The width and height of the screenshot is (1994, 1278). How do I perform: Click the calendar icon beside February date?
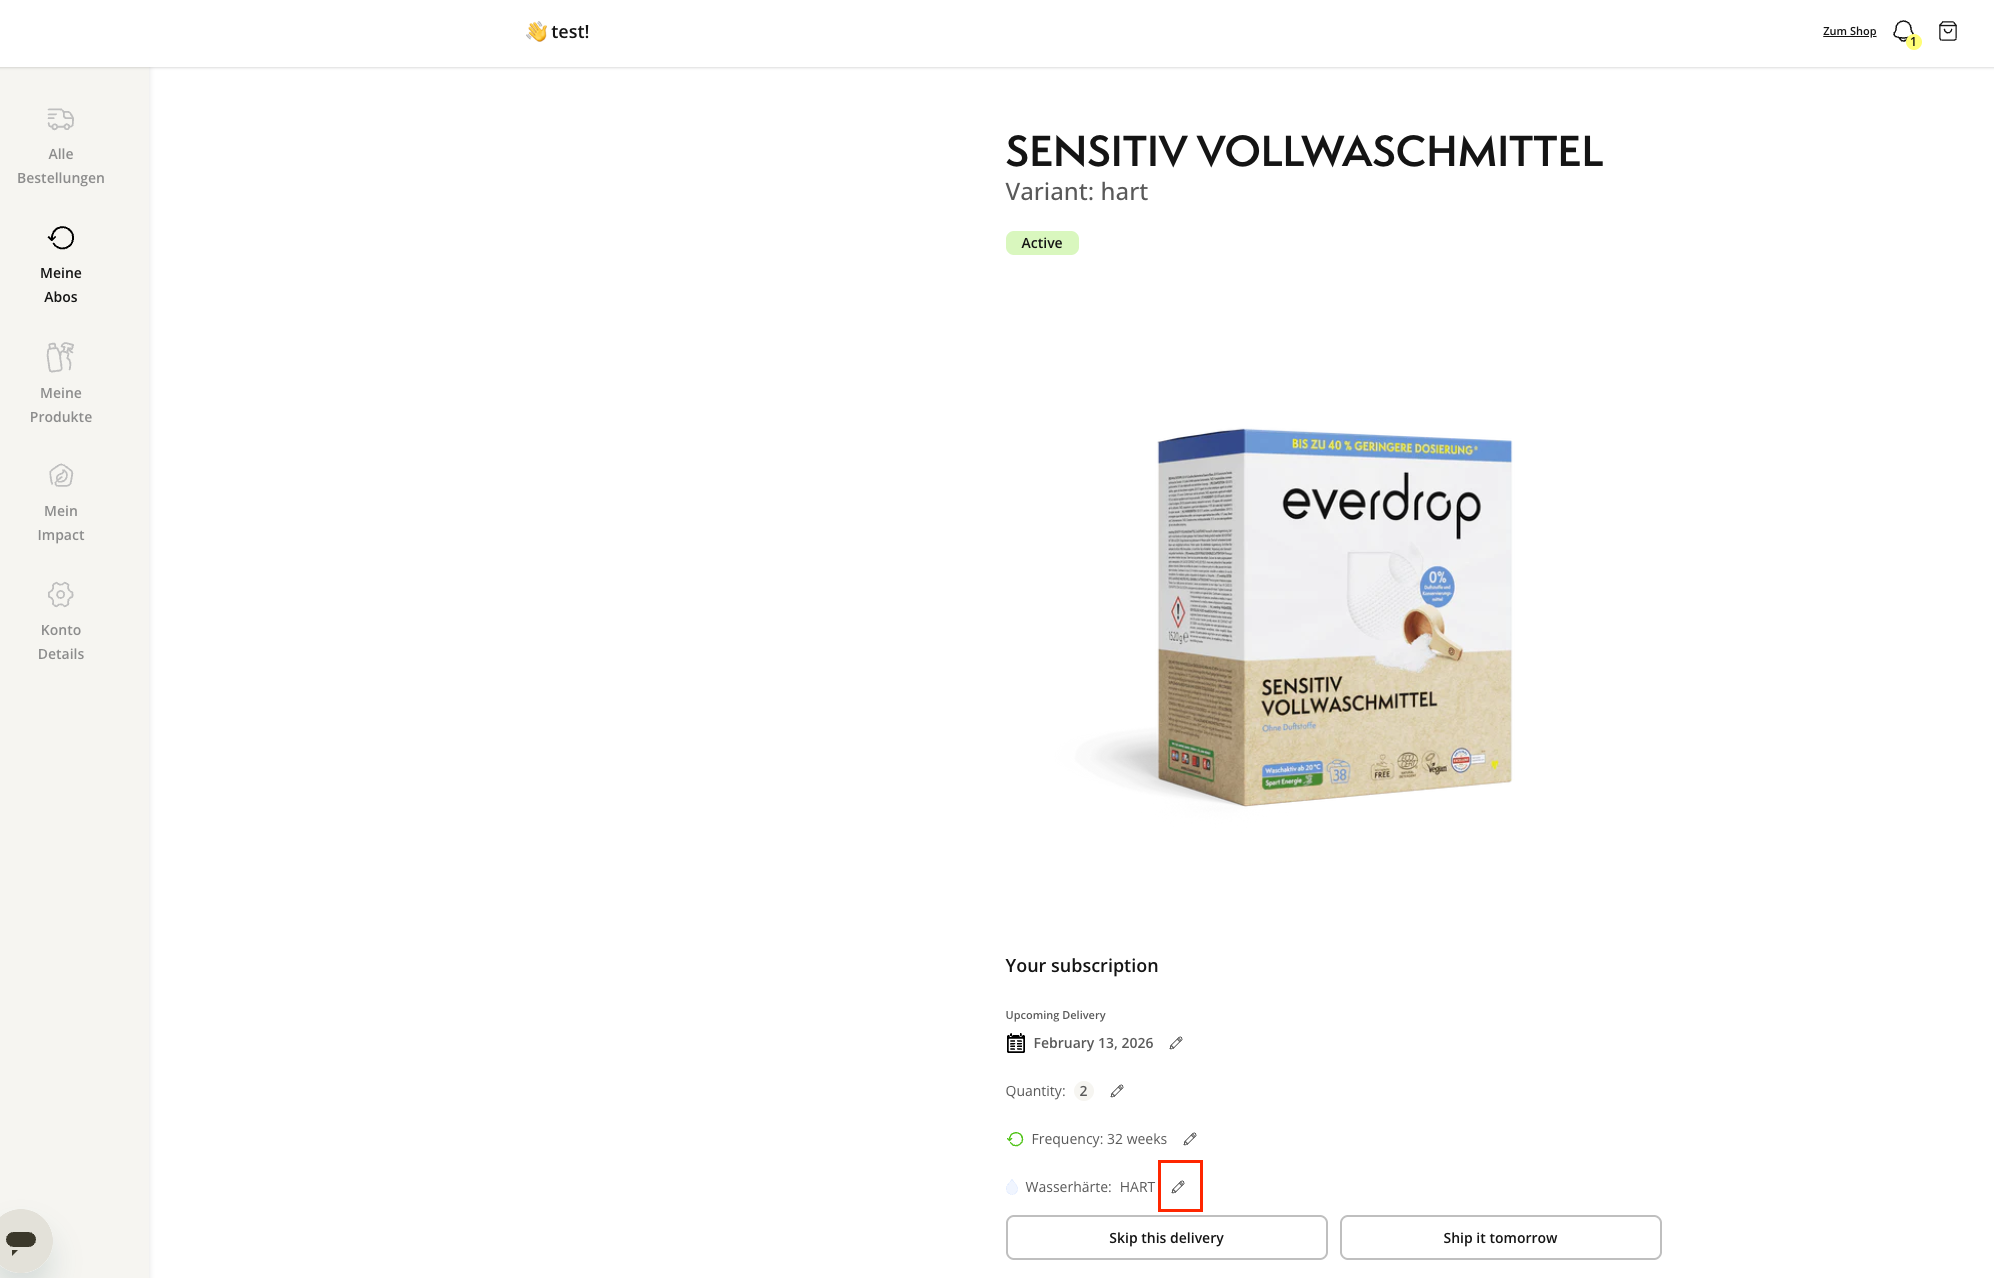pyautogui.click(x=1015, y=1043)
